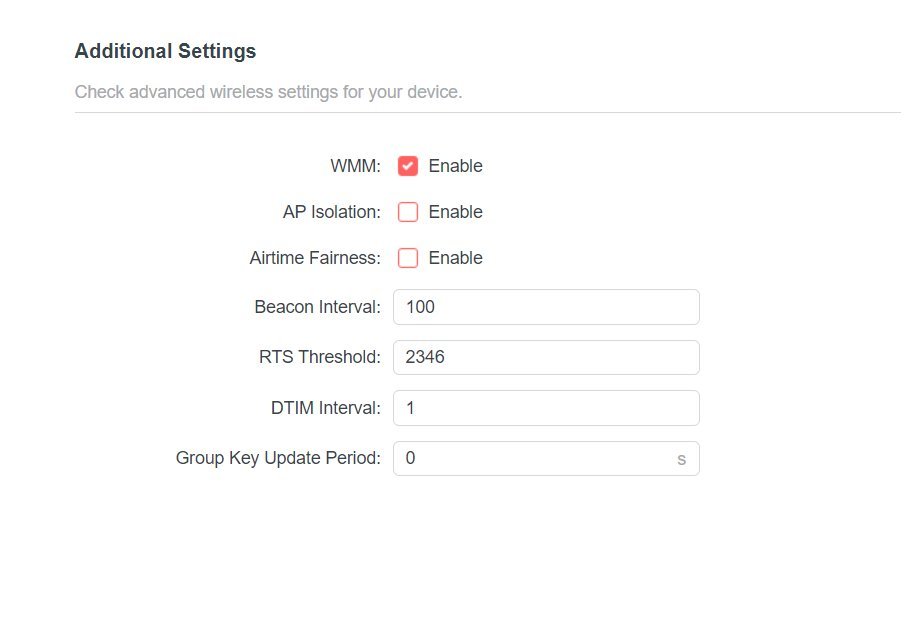Click the Beacon Interval label
The height and width of the screenshot is (620, 918).
[318, 307]
